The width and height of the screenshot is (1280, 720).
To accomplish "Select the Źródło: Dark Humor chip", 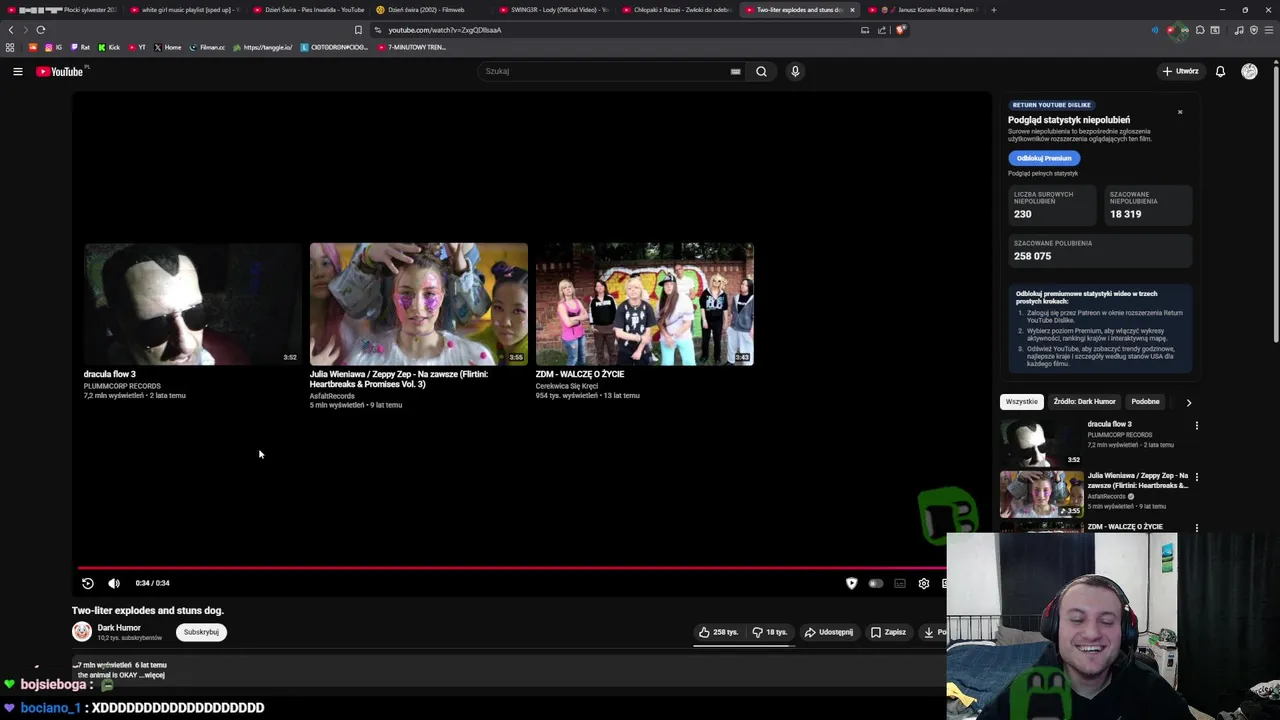I will pos(1084,402).
